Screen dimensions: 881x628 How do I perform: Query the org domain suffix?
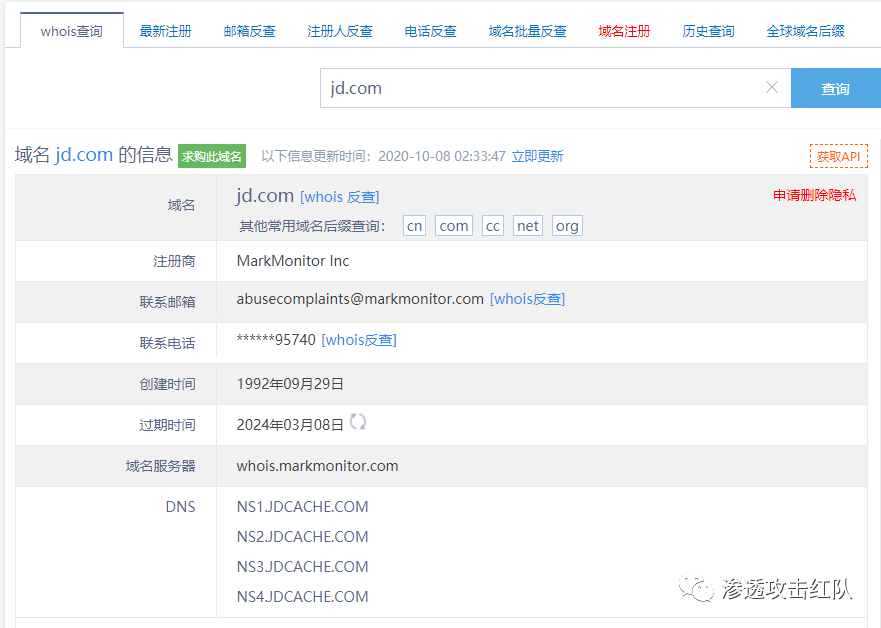567,225
